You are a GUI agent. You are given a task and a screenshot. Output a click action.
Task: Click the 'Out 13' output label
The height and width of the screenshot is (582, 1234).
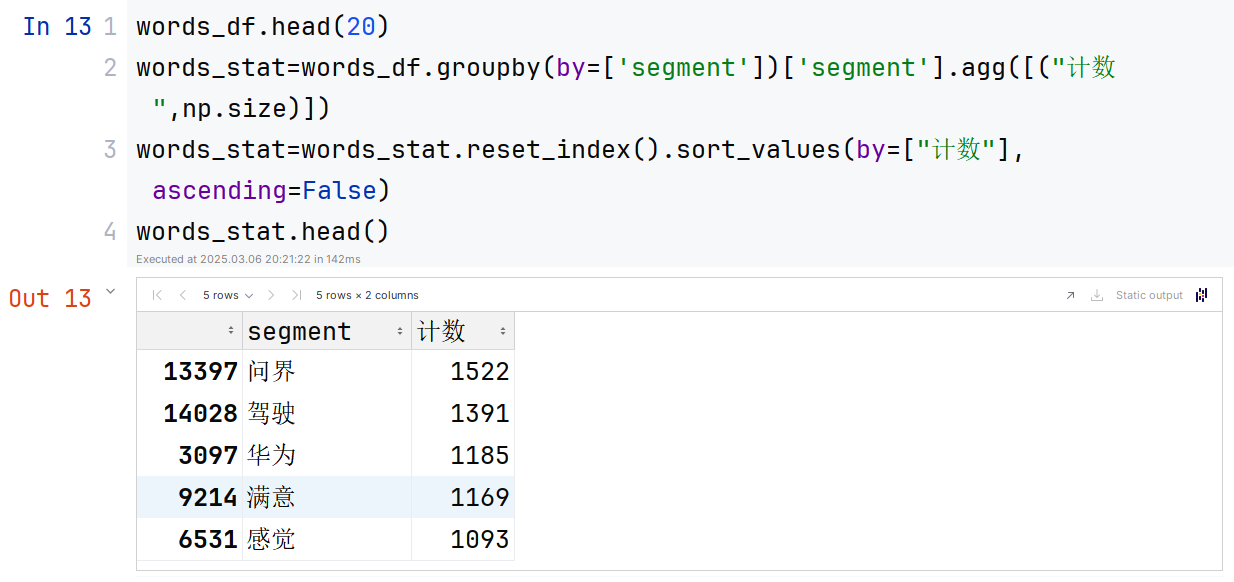click(x=50, y=298)
